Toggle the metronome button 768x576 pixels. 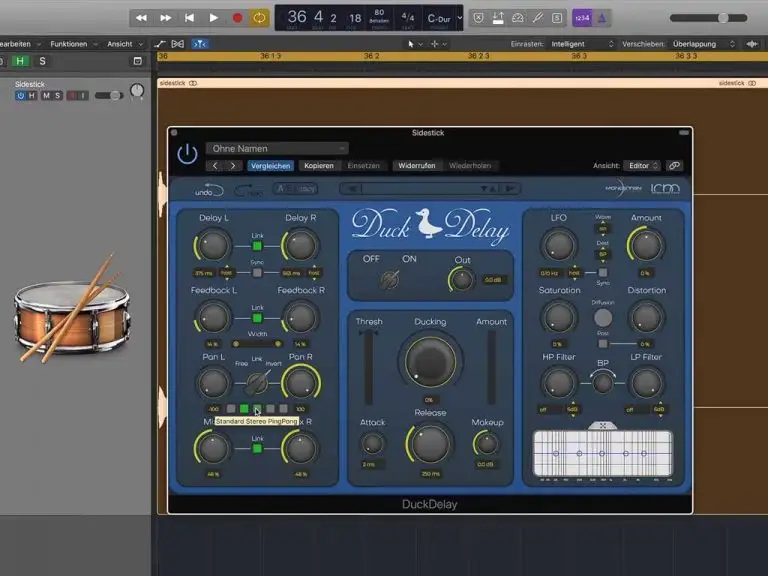click(x=602, y=18)
